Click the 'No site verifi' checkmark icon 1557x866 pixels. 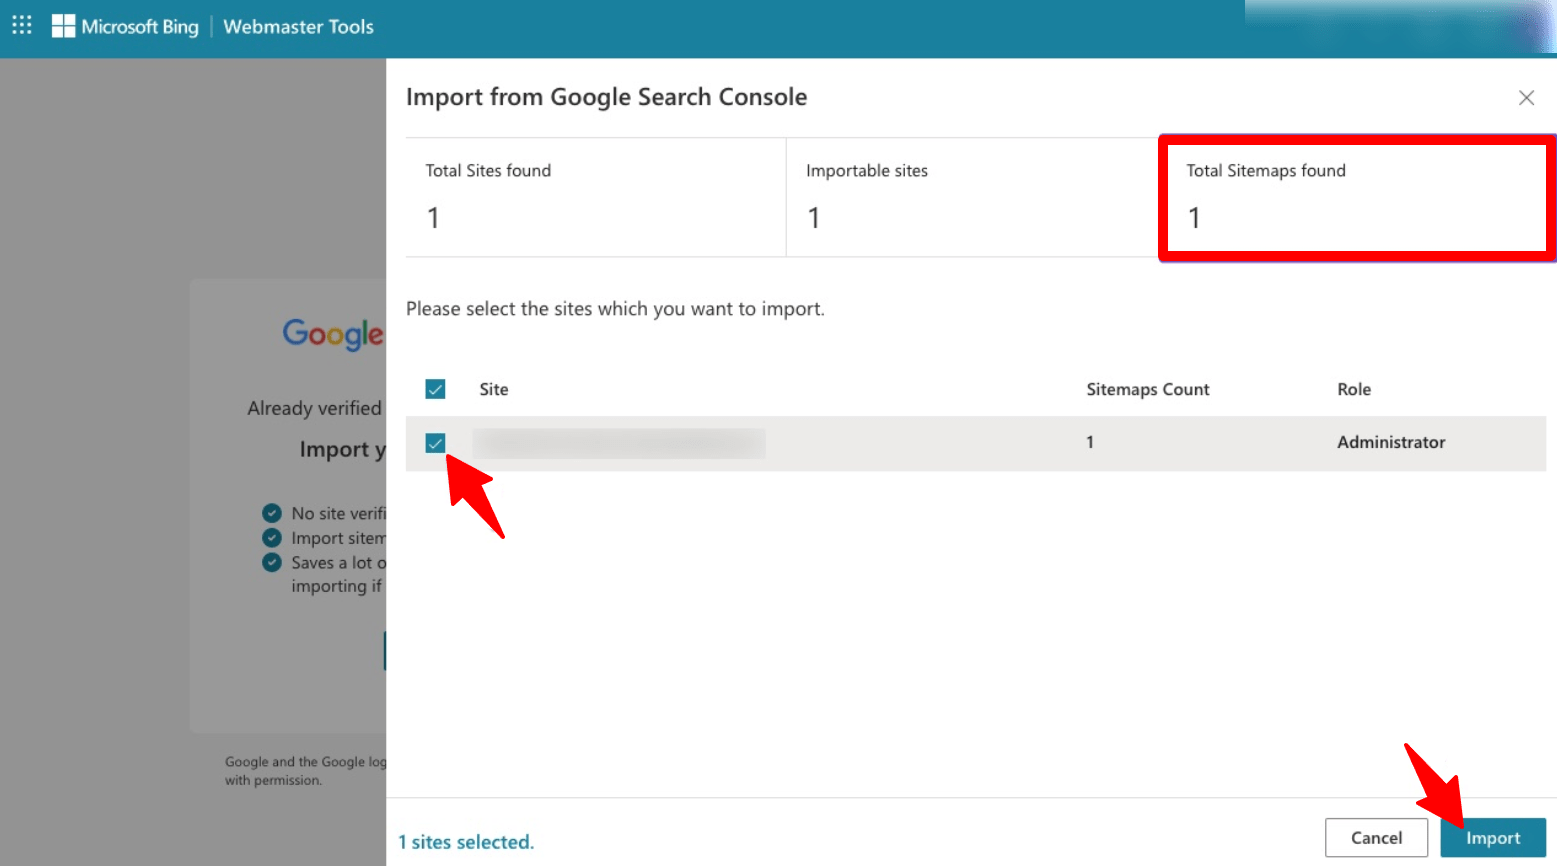272,513
